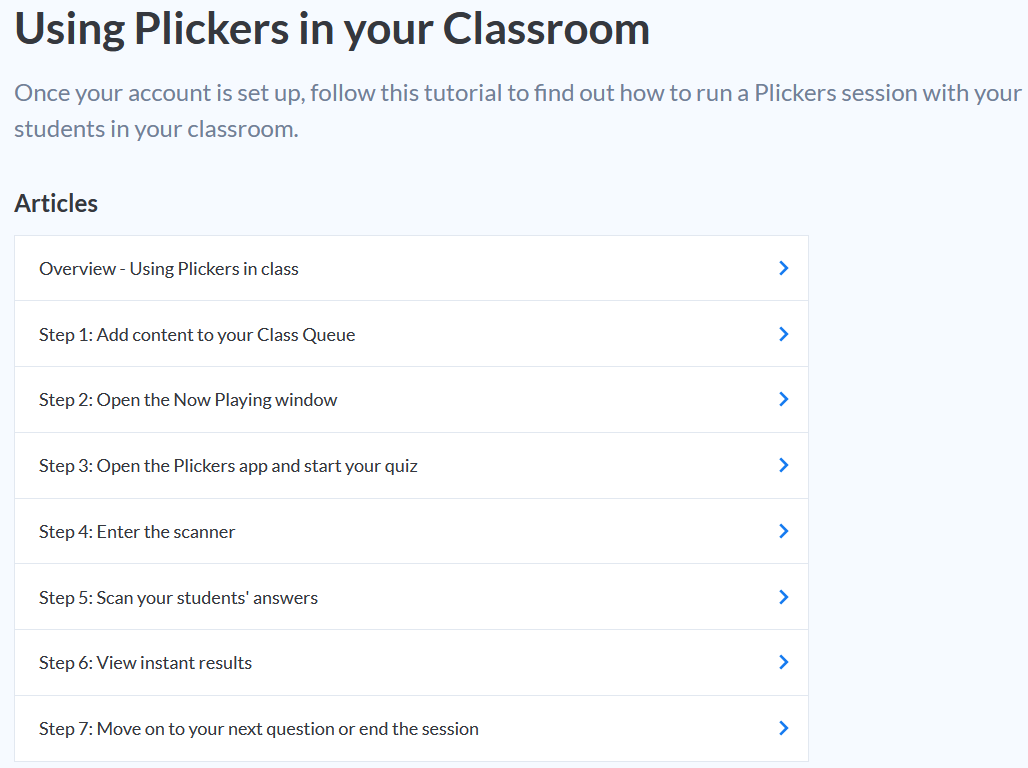Select the Step 4: Enter the scanner article
The height and width of the screenshot is (768, 1028).
click(137, 532)
